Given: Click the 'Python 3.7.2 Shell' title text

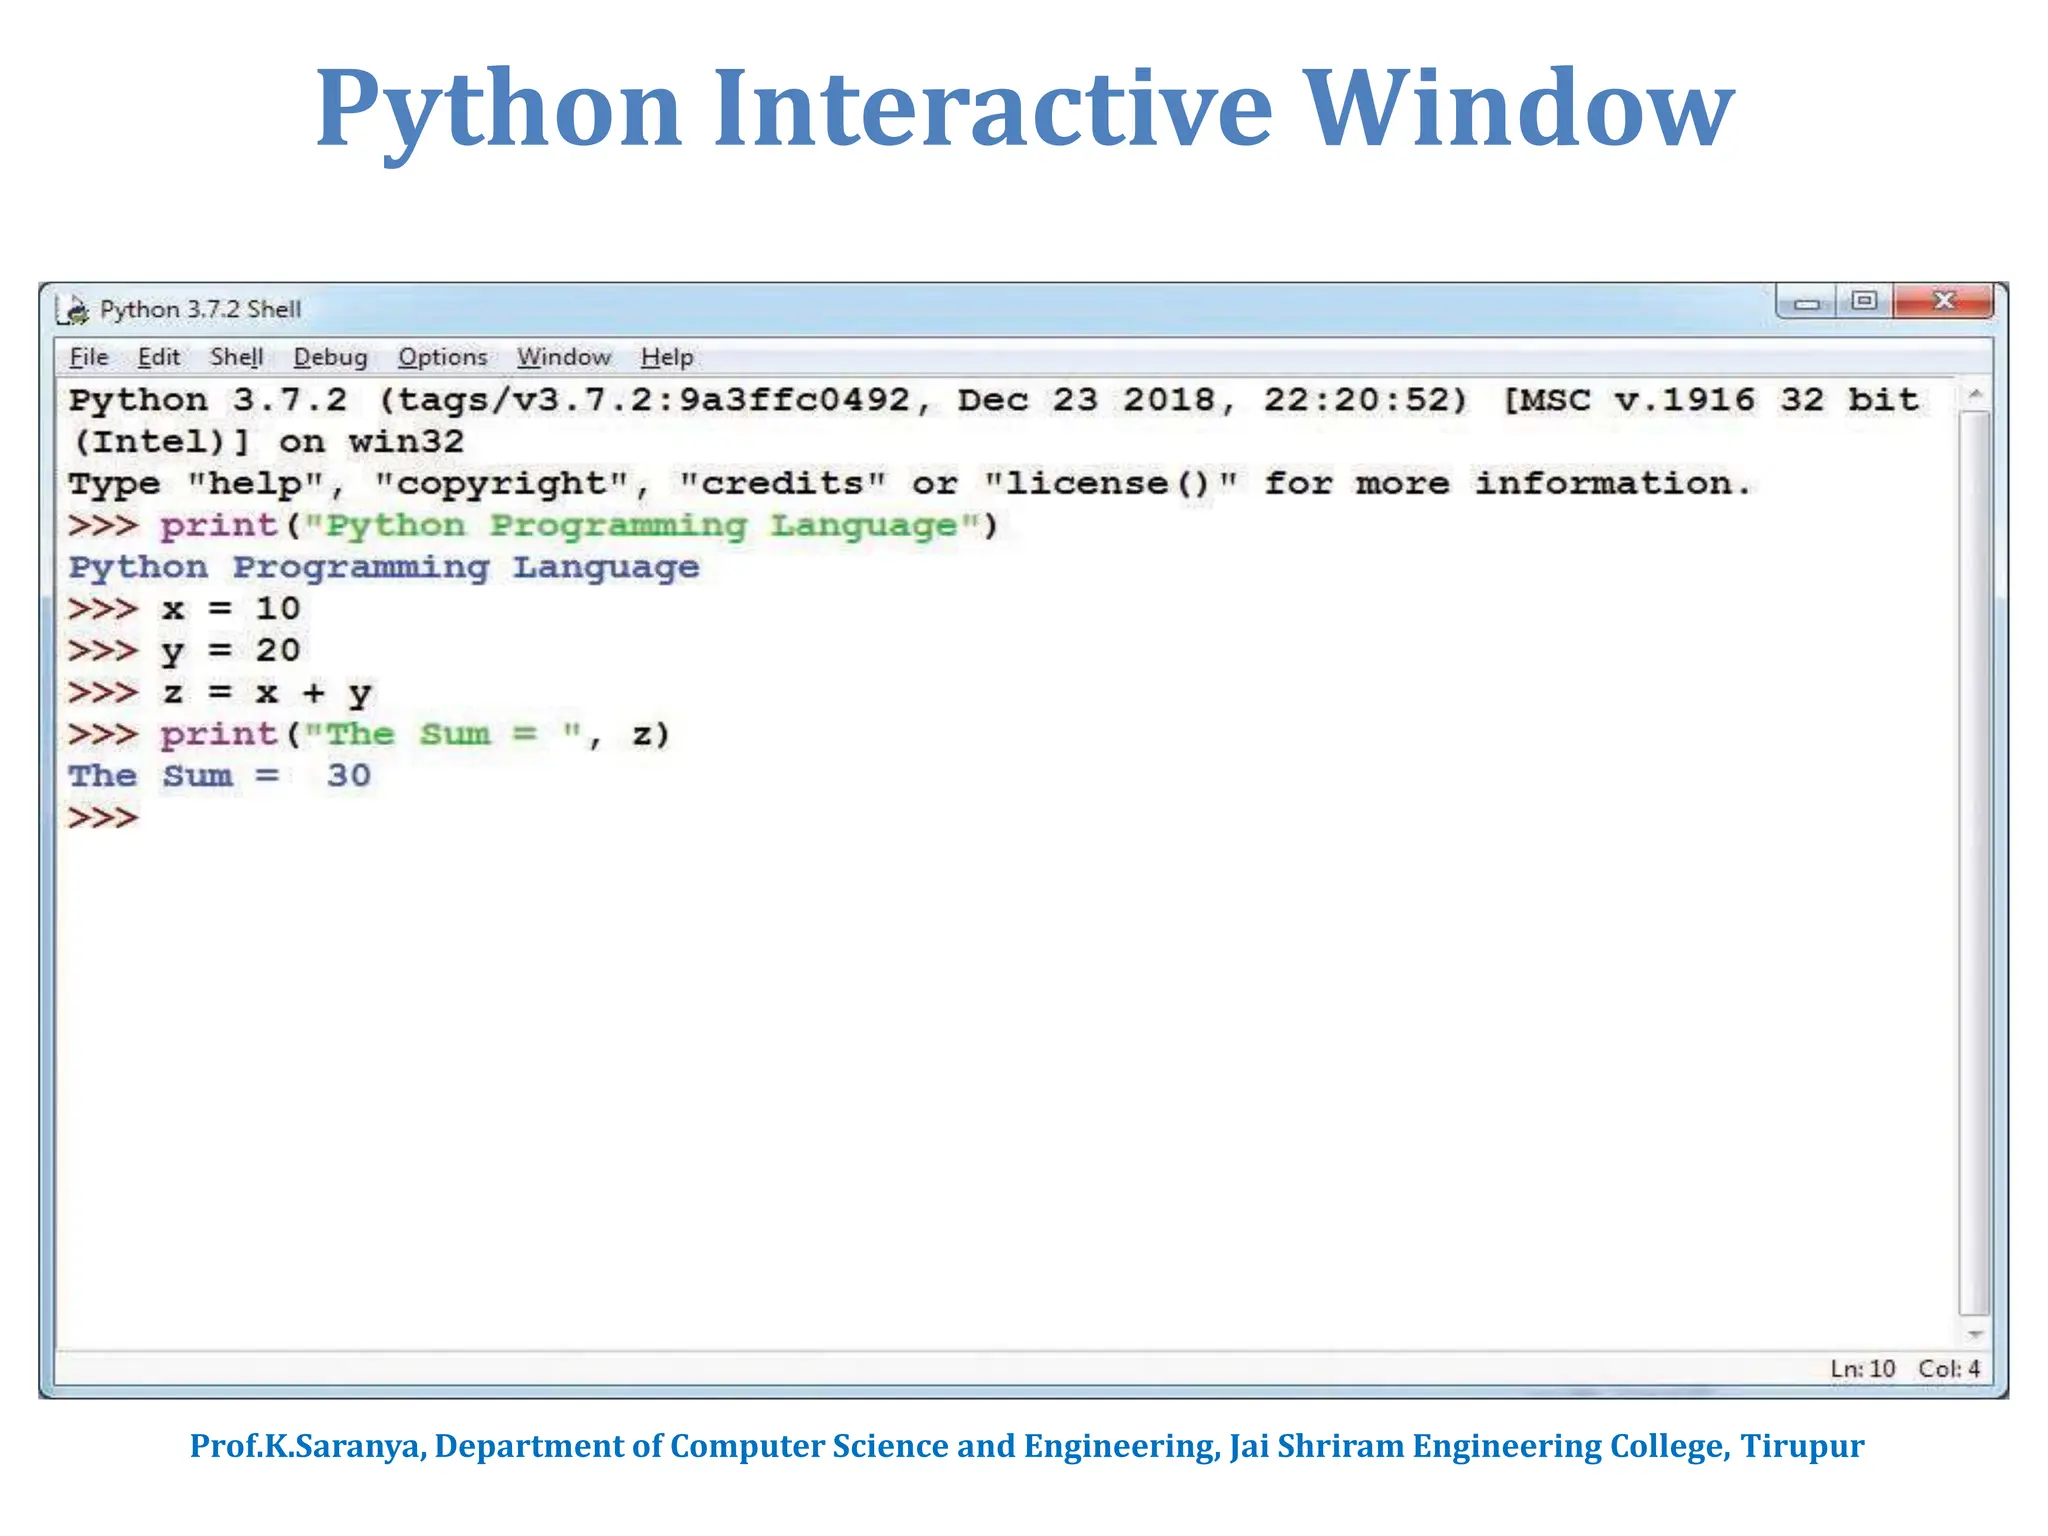Looking at the screenshot, I should pos(200,309).
